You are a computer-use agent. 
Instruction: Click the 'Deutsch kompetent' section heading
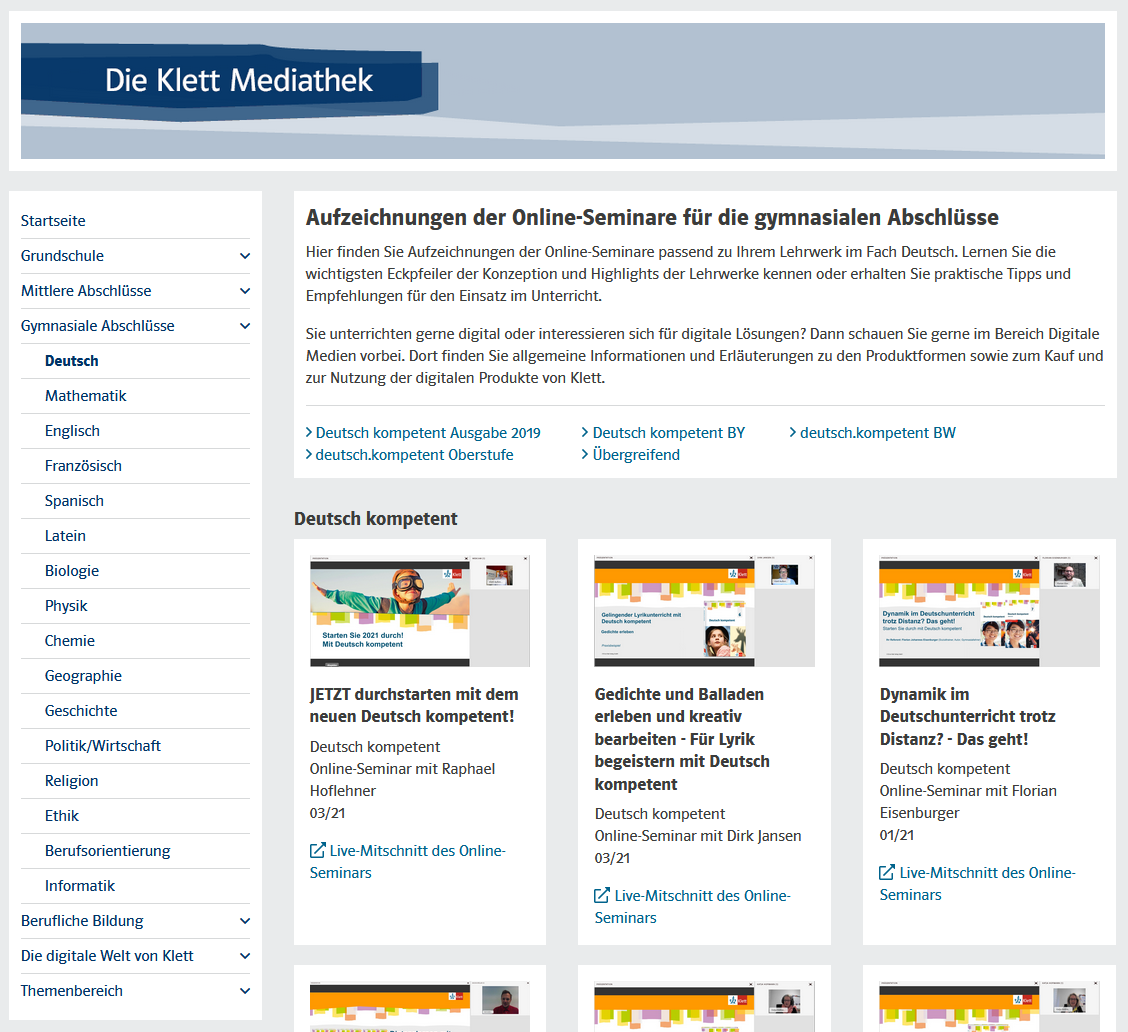pos(376,519)
